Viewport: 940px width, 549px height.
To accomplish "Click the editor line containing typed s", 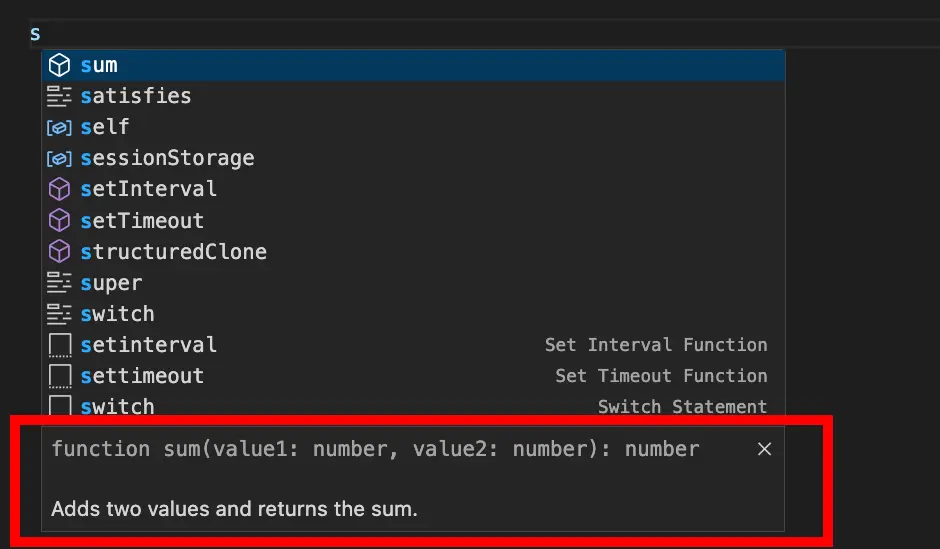I will pos(400,34).
